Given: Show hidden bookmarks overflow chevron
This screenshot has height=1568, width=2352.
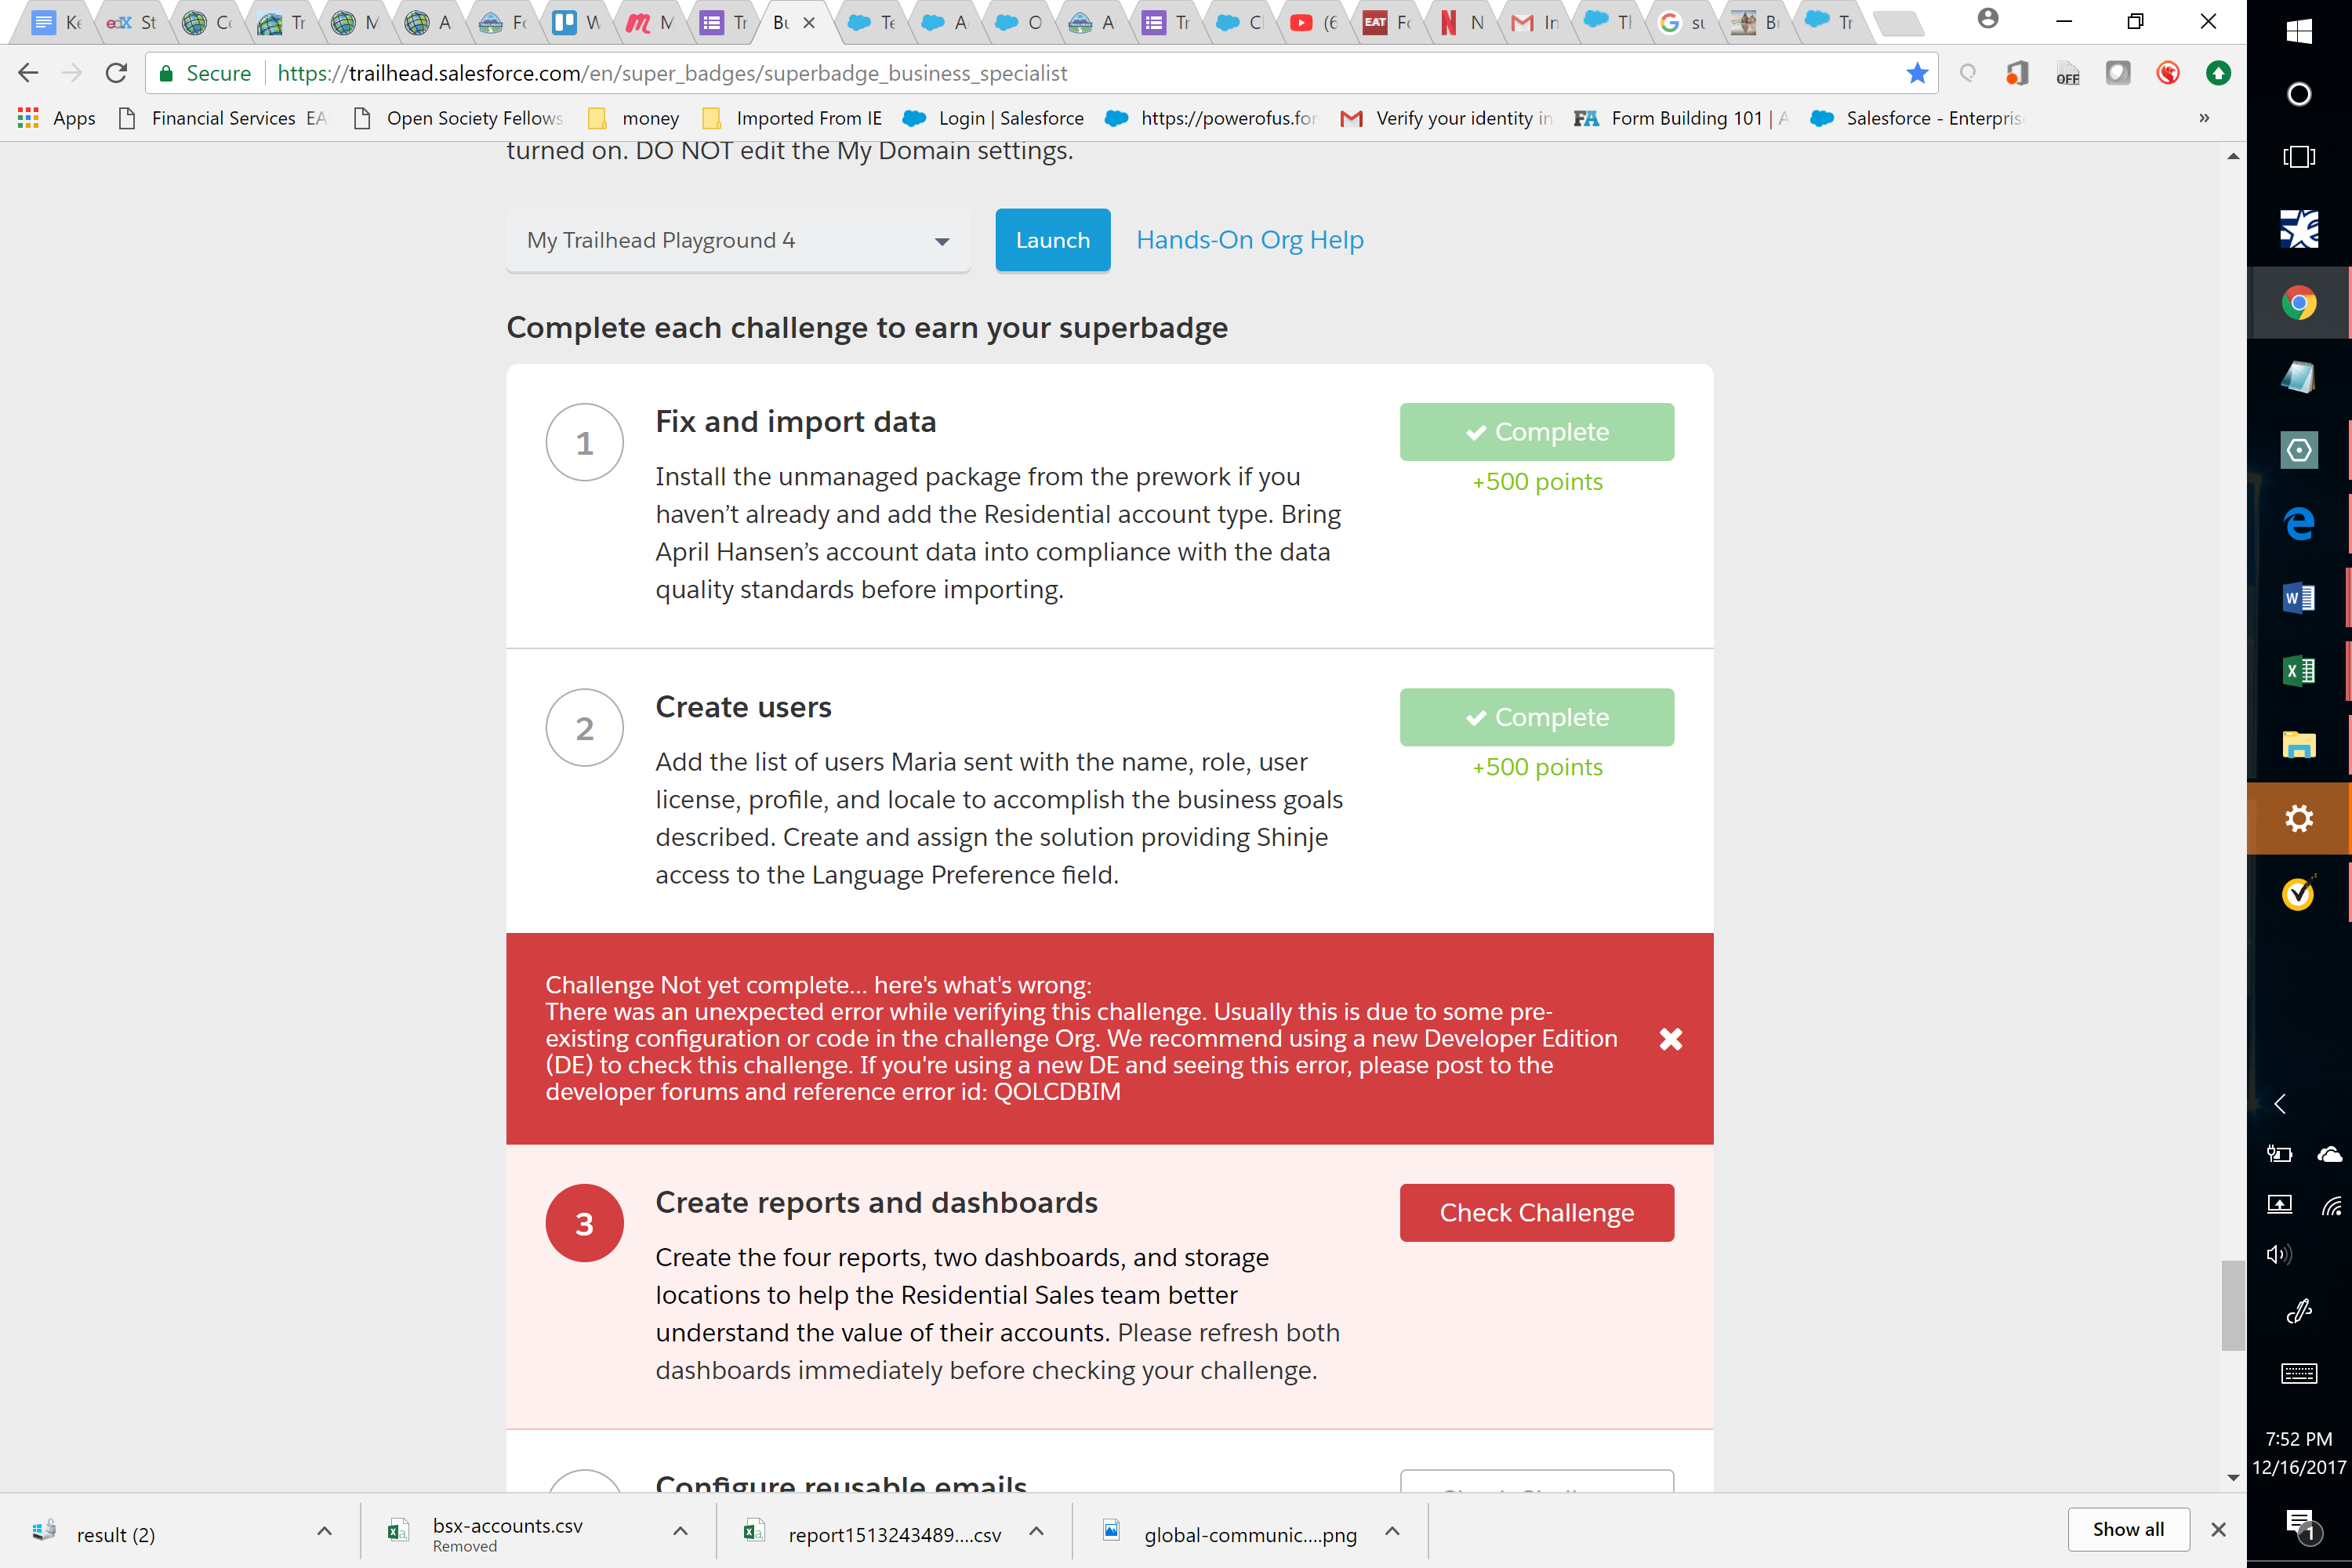Looking at the screenshot, I should (2204, 118).
